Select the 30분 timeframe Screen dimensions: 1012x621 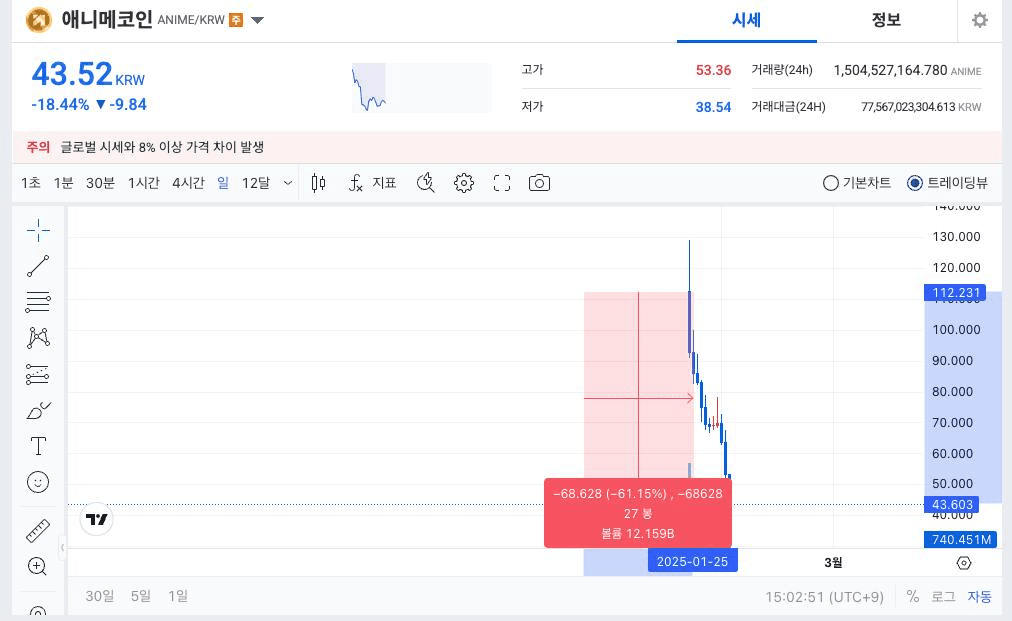pyautogui.click(x=100, y=183)
